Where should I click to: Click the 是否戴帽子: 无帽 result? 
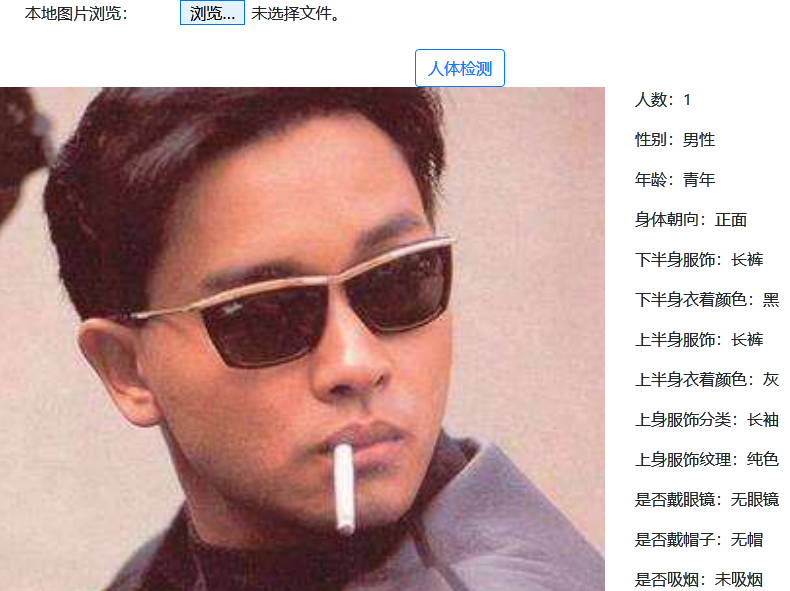point(699,540)
